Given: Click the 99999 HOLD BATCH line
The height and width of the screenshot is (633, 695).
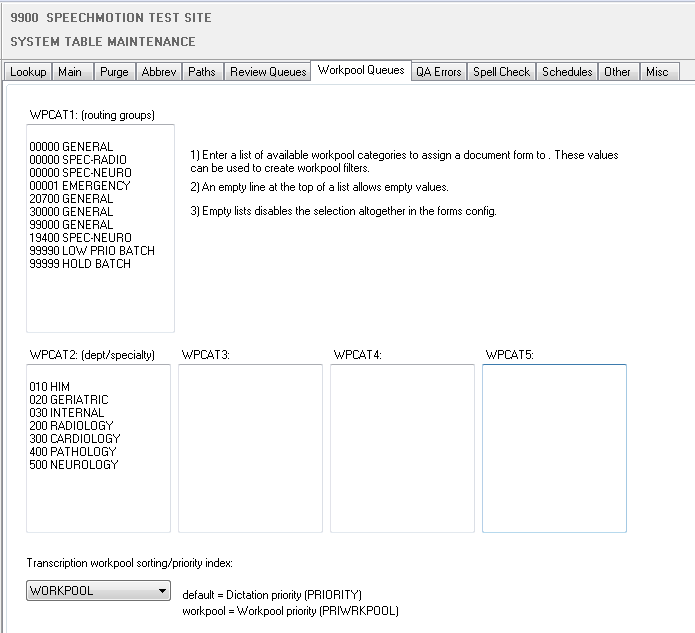Looking at the screenshot, I should [x=81, y=264].
